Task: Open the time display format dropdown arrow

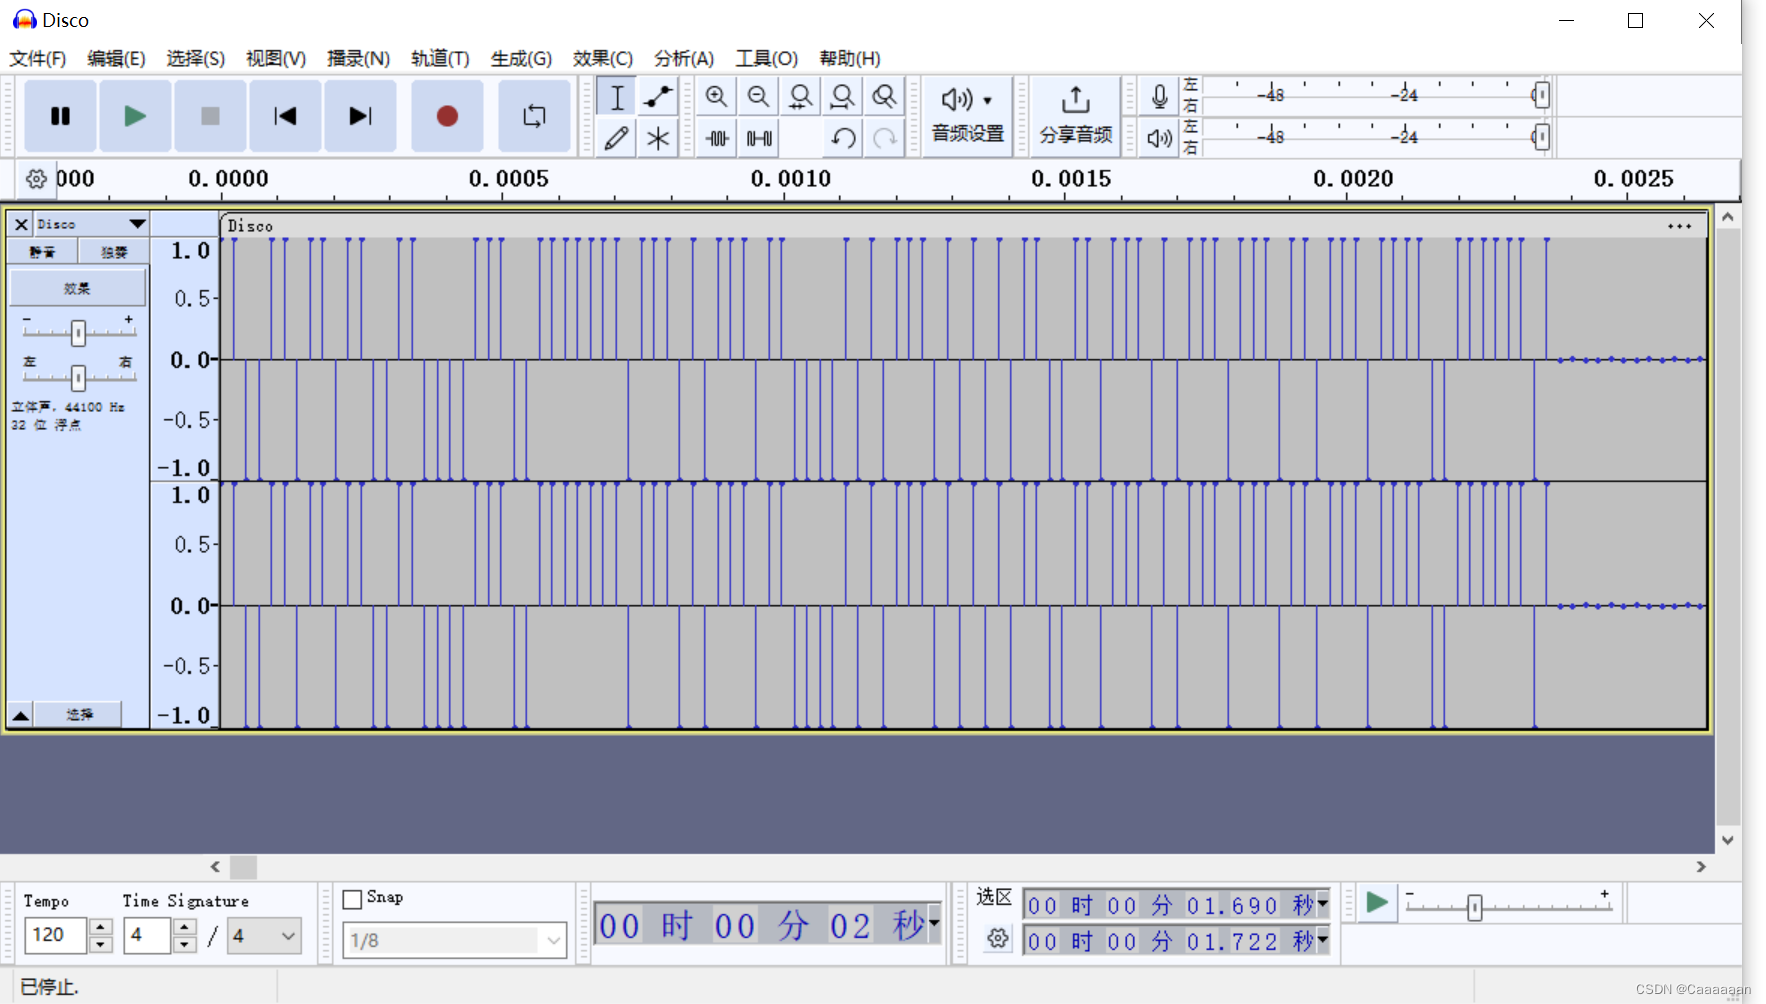Action: click(934, 923)
